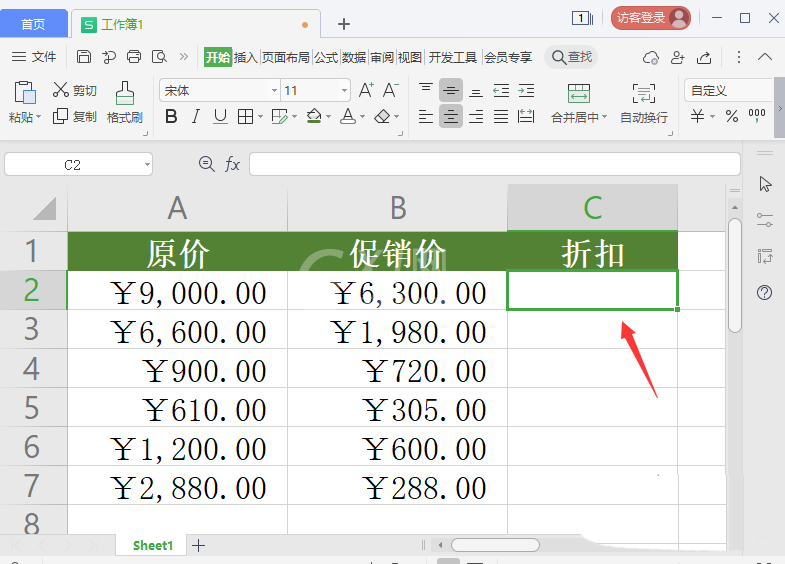The height and width of the screenshot is (564, 785).
Task: Click the Find (查找) search button
Action: point(572,57)
